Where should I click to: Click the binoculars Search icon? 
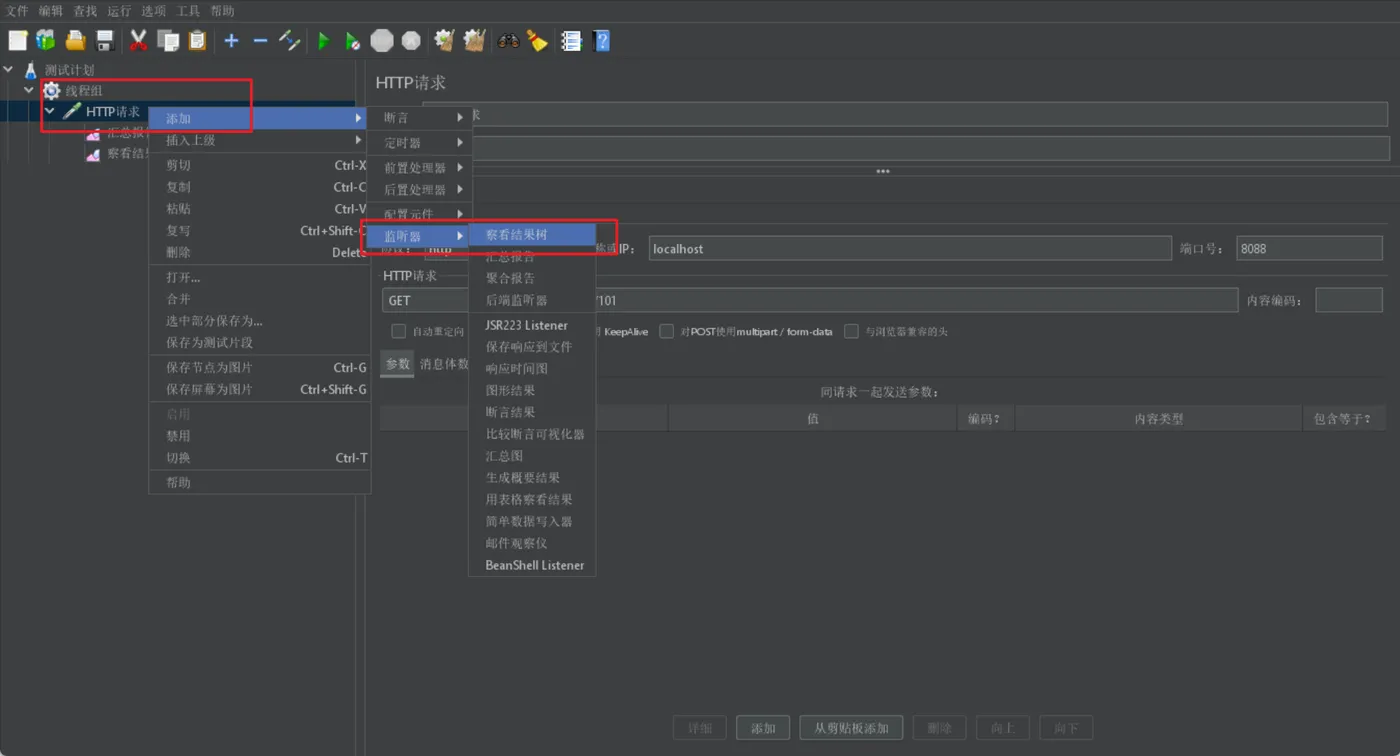tap(508, 41)
